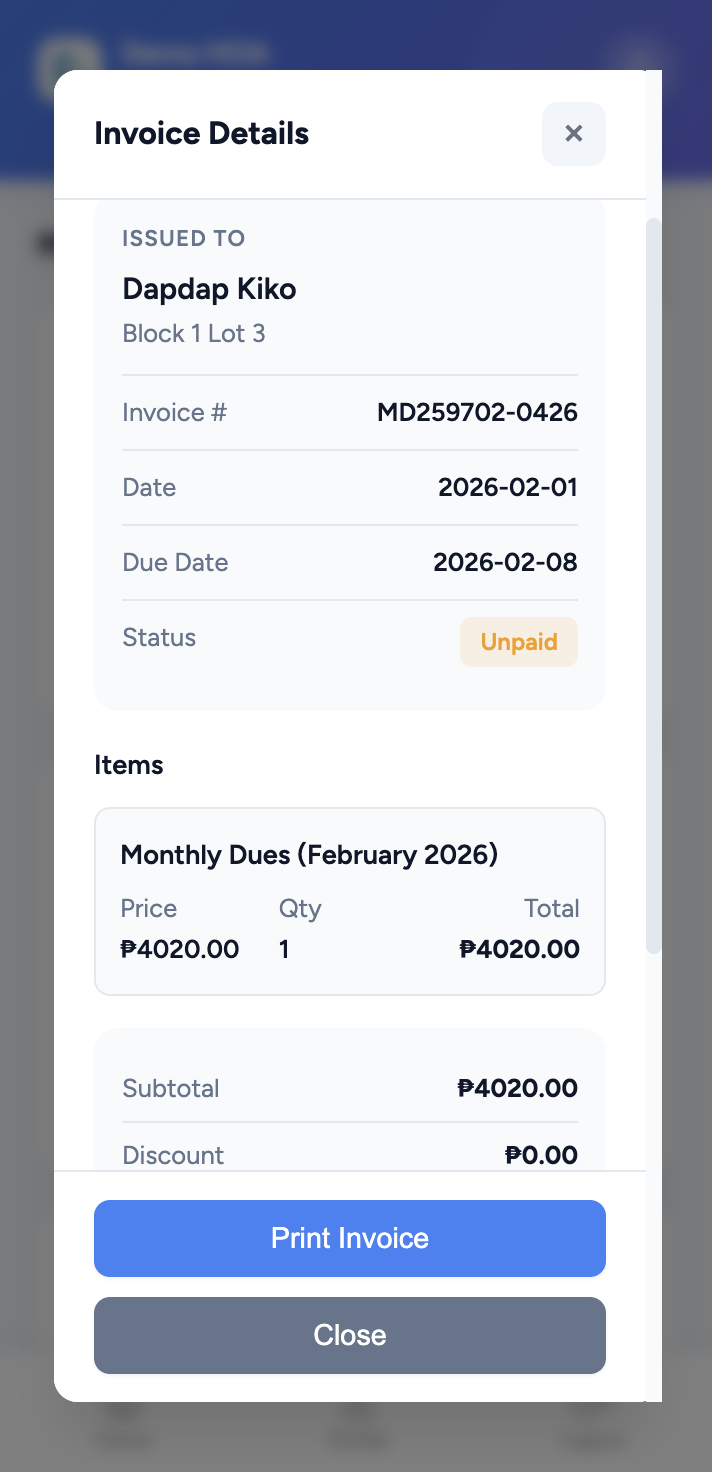Dismiss the dialog with the X icon
Image resolution: width=712 pixels, height=1472 pixels.
[x=573, y=133]
